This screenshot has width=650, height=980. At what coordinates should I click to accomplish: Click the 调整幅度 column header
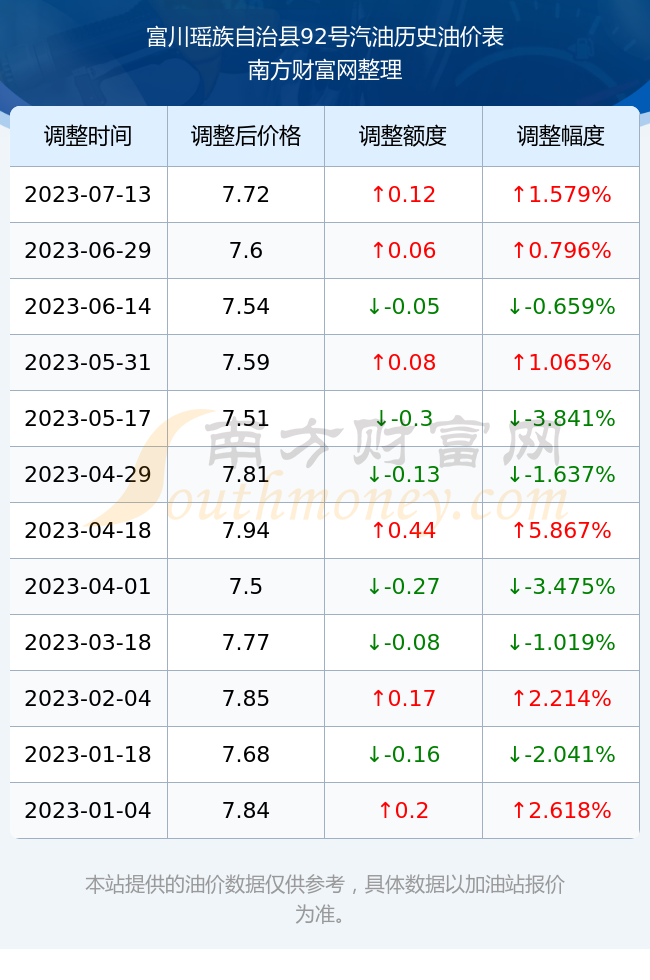pos(561,136)
